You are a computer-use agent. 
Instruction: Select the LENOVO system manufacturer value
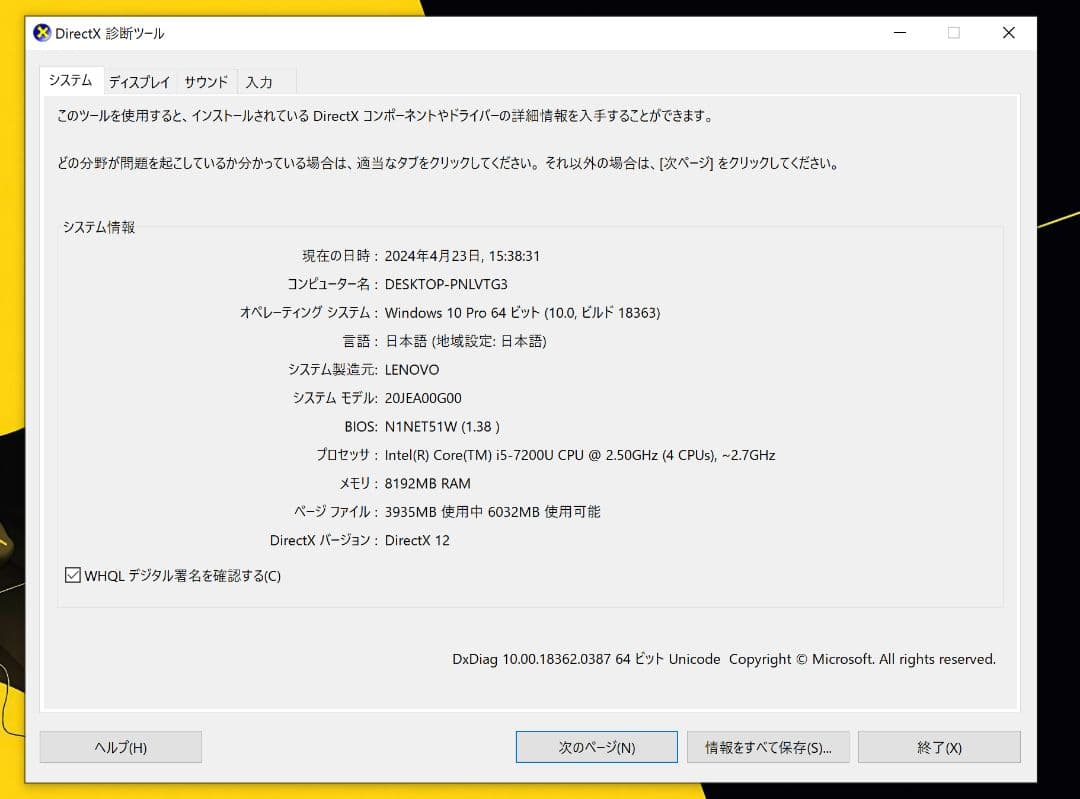414,369
